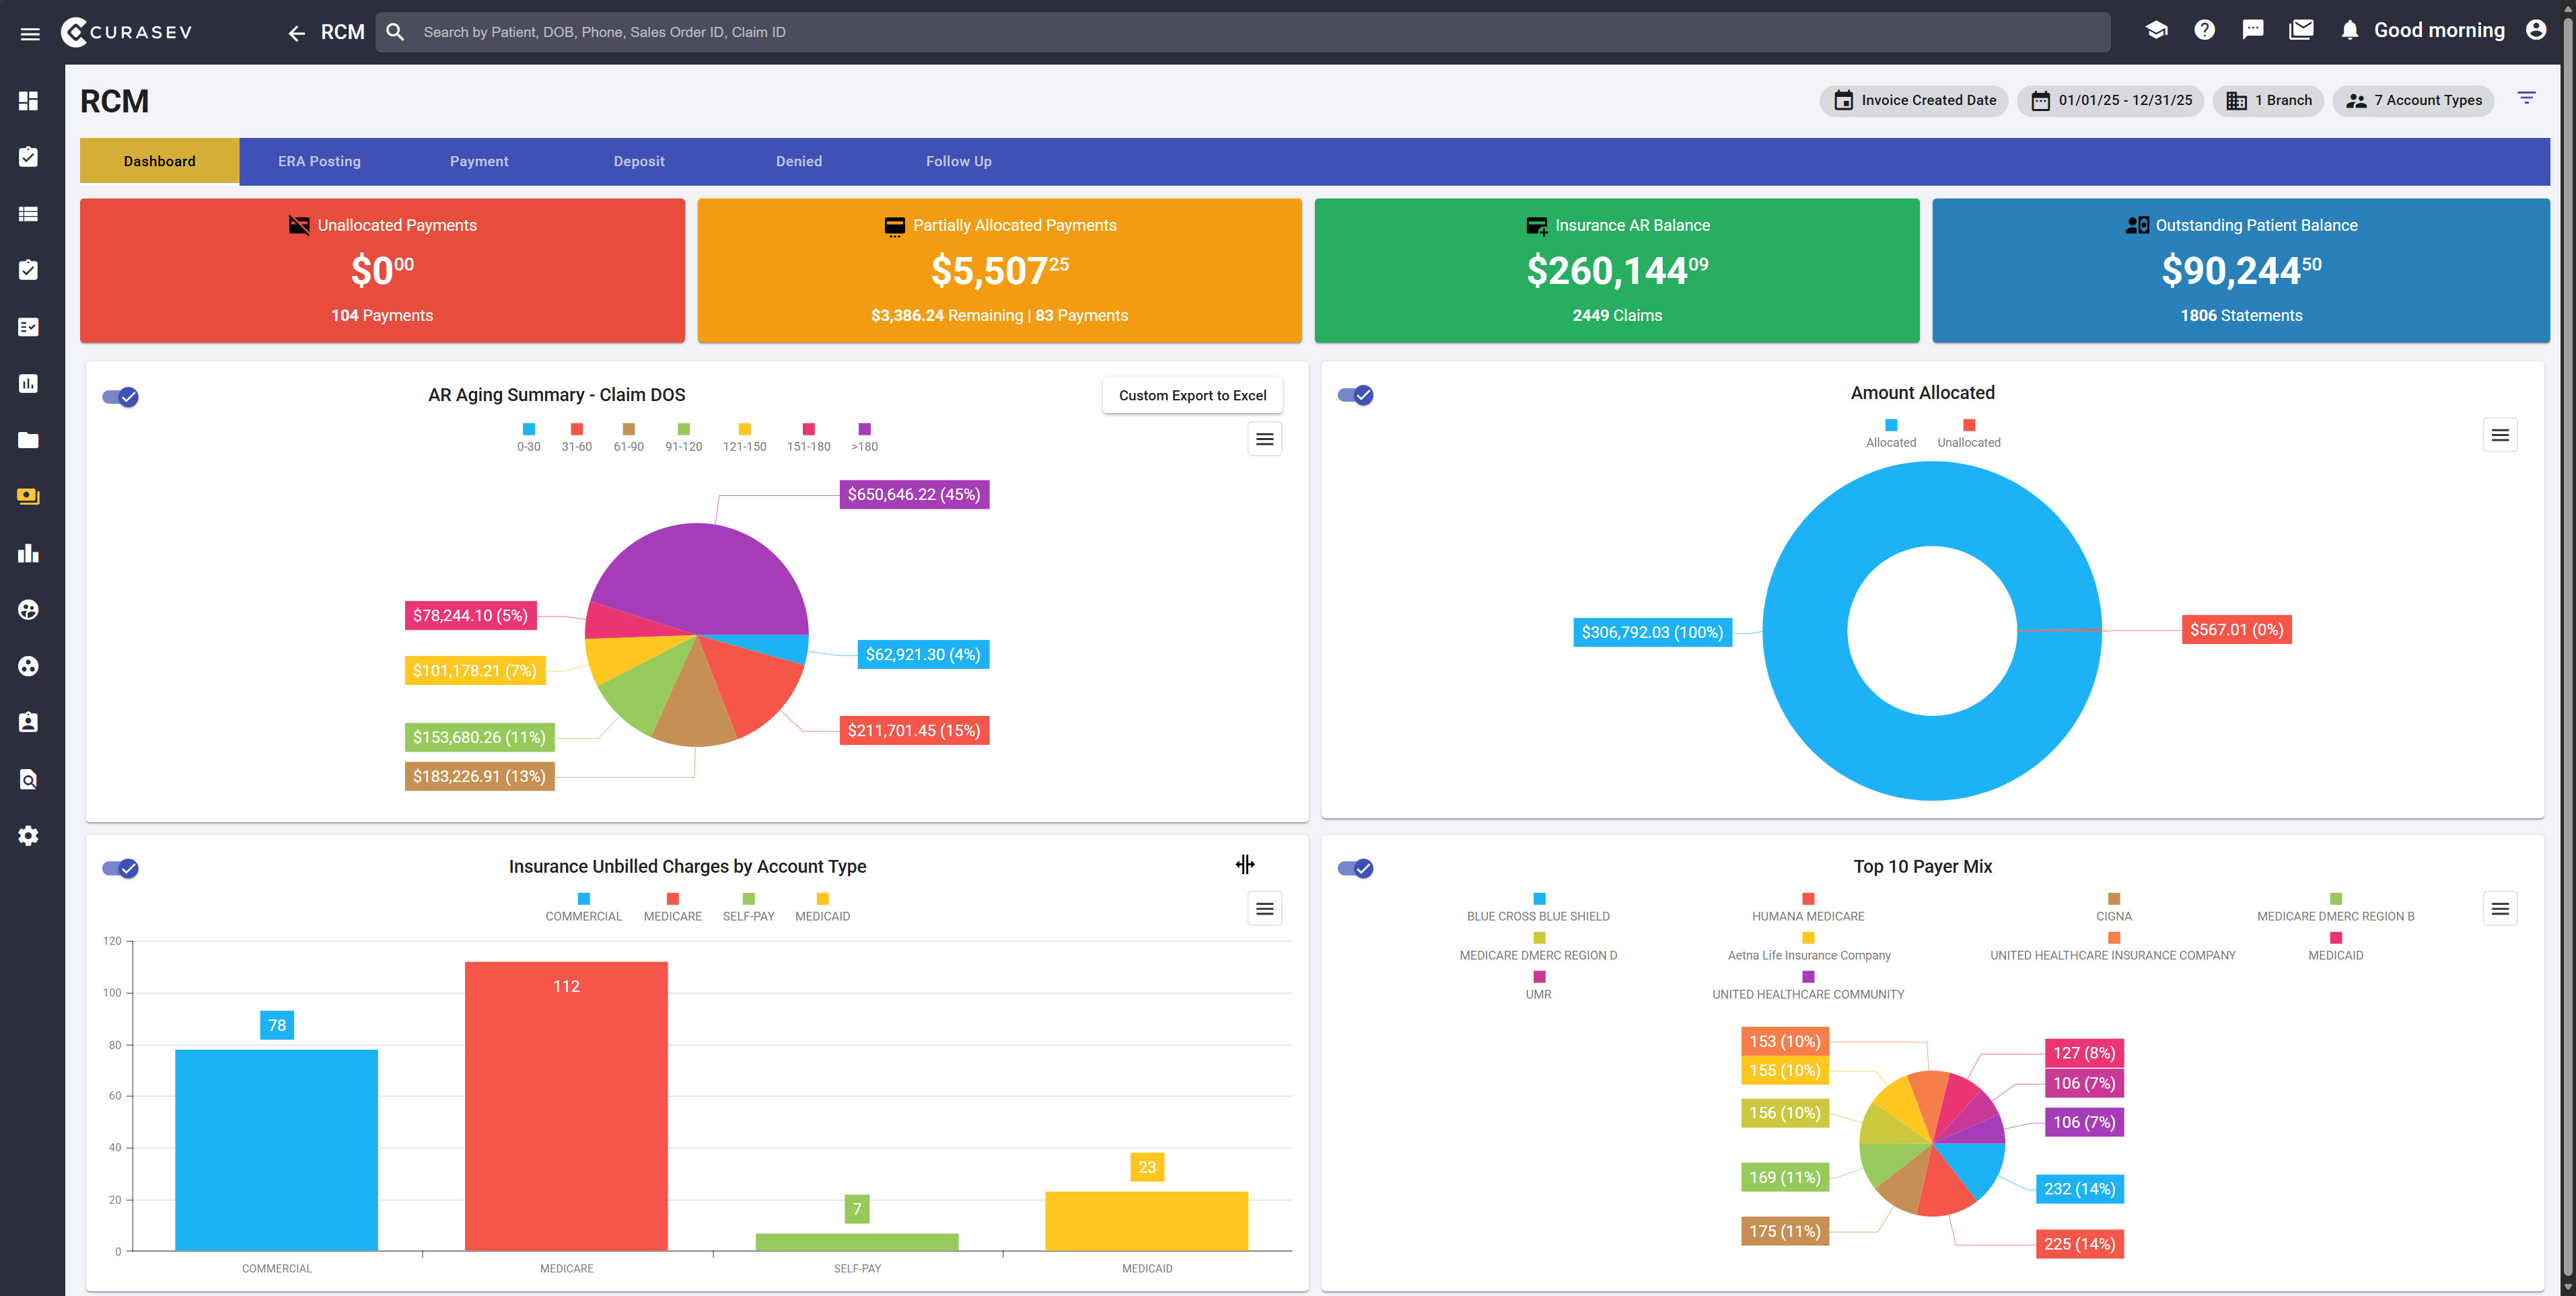2576x1296 pixels.
Task: Open the hamburger navigation menu
Action: tap(30, 33)
